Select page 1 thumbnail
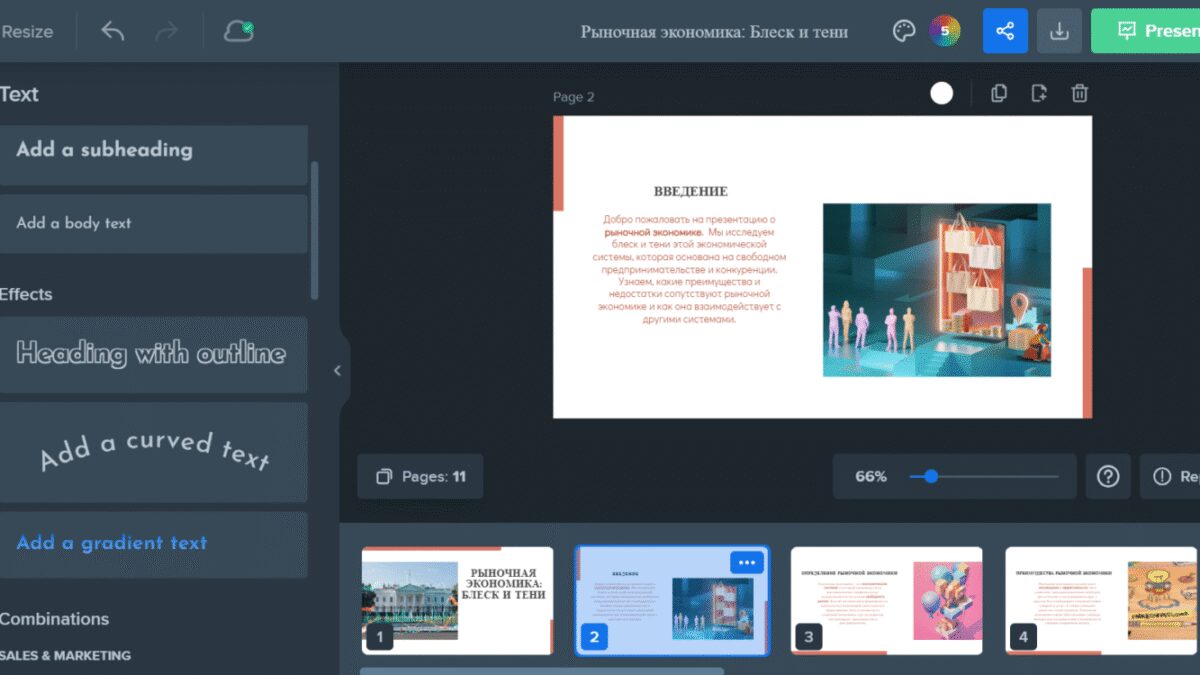Viewport: 1200px width, 675px height. (457, 600)
